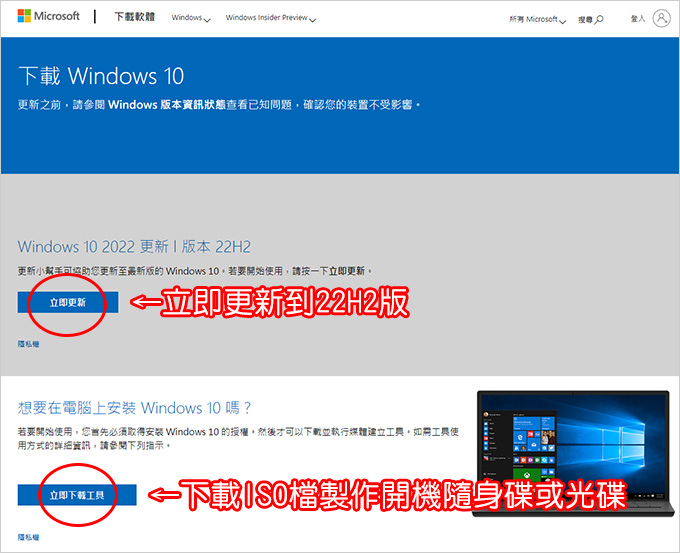Click 想要在電腦上安裝 Windows 10 嗎 heading
Viewport: 680px width, 553px height.
(134, 408)
